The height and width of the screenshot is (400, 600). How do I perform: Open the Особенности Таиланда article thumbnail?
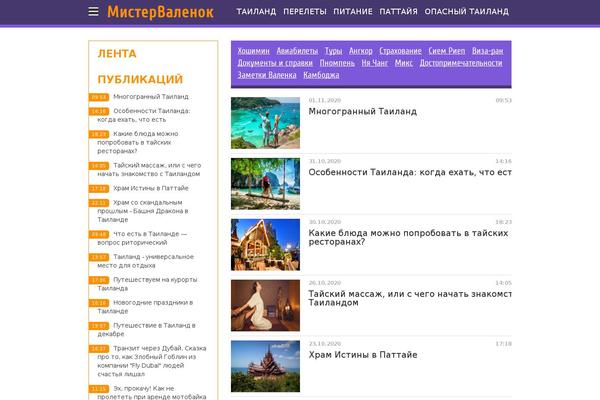[265, 184]
